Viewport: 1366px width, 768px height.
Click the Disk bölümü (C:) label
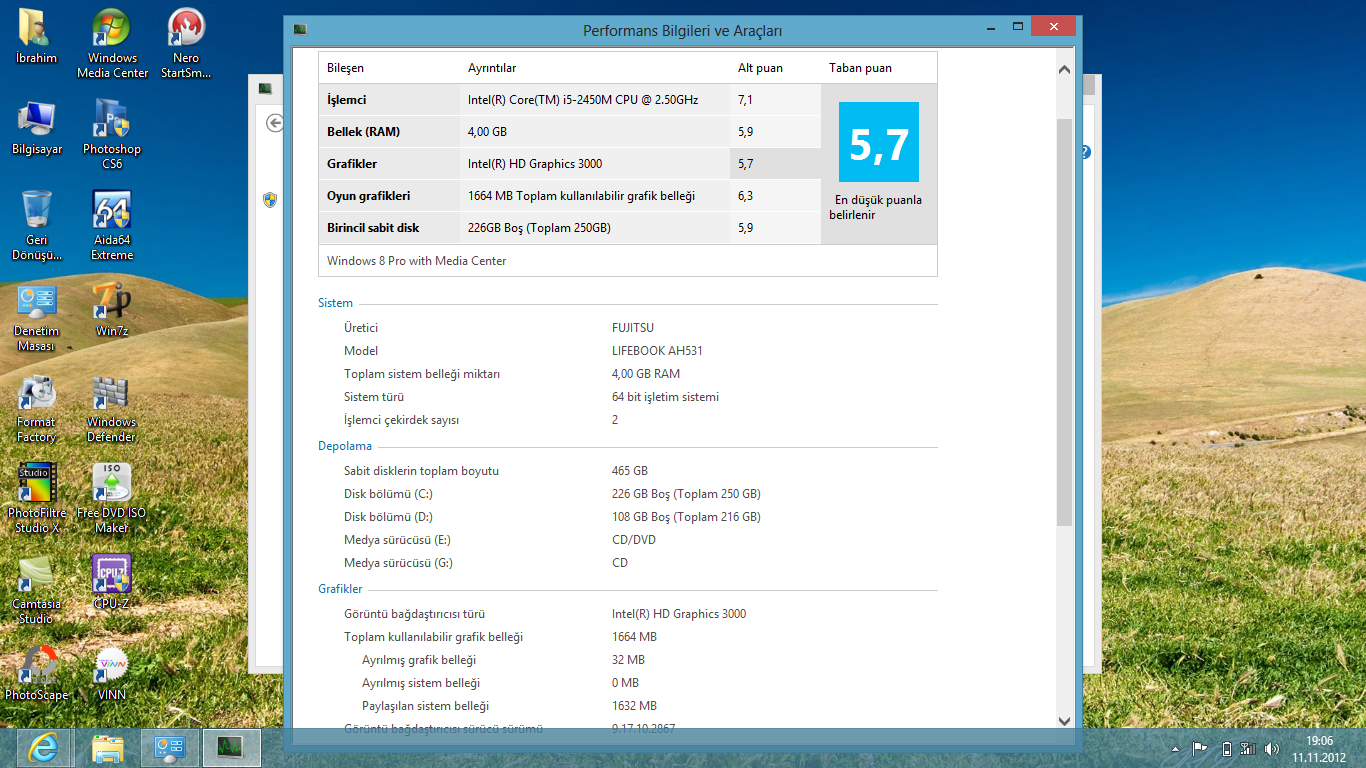coord(388,493)
